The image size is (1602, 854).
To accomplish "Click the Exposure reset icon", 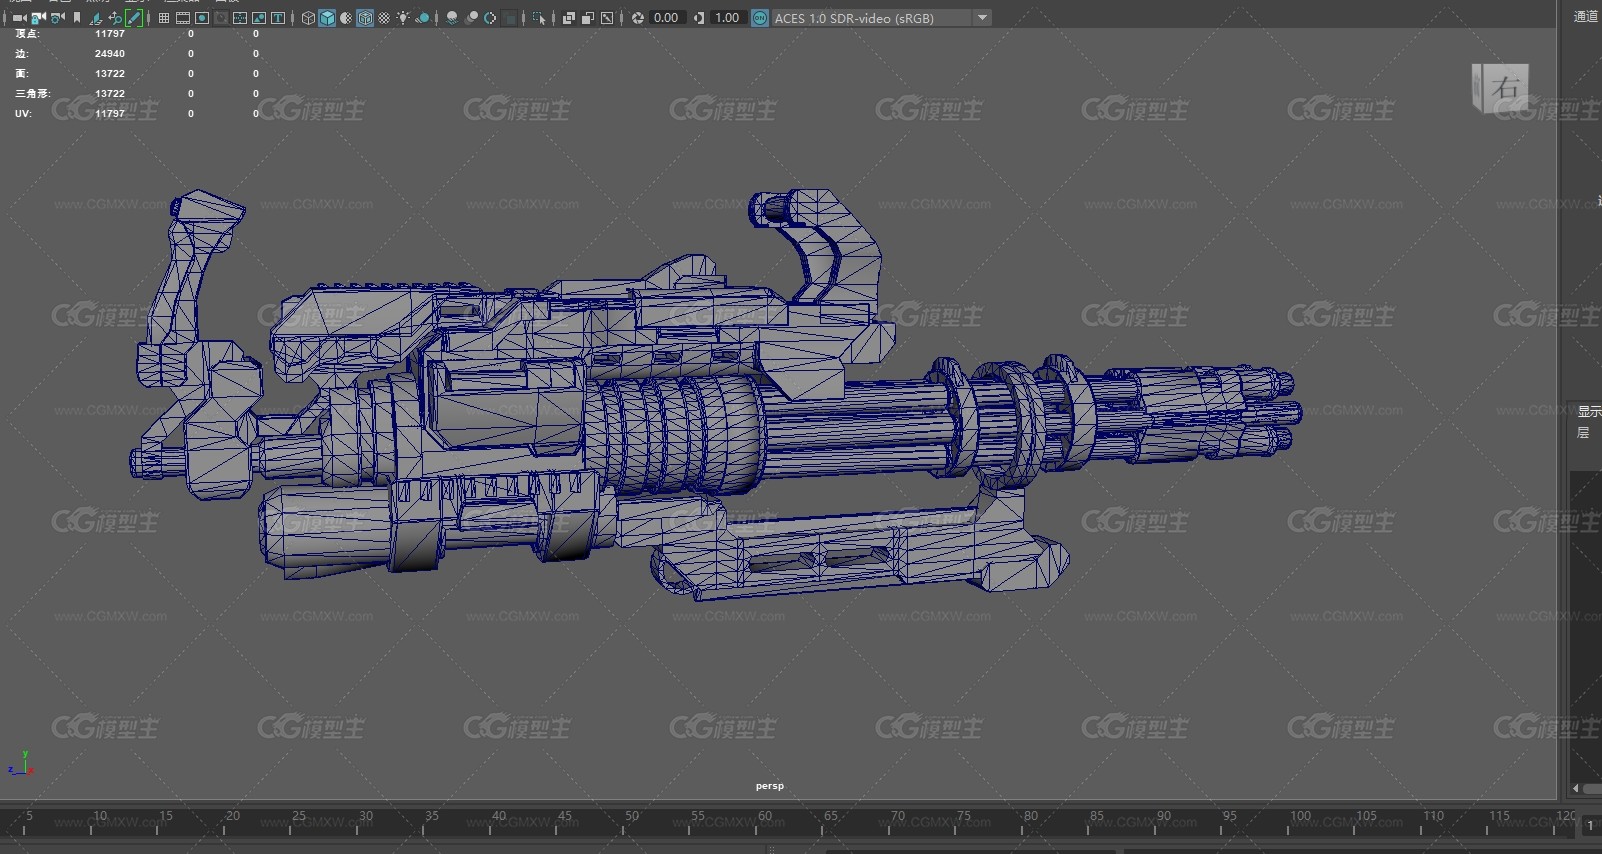I will [x=637, y=18].
